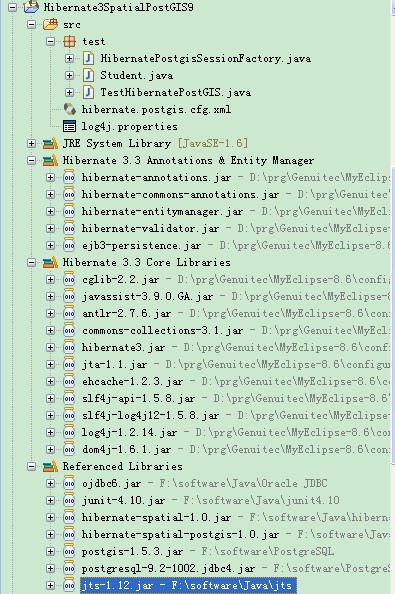Click the ojdbc6.jar jar icon
395x594 pixels.
pos(69,483)
